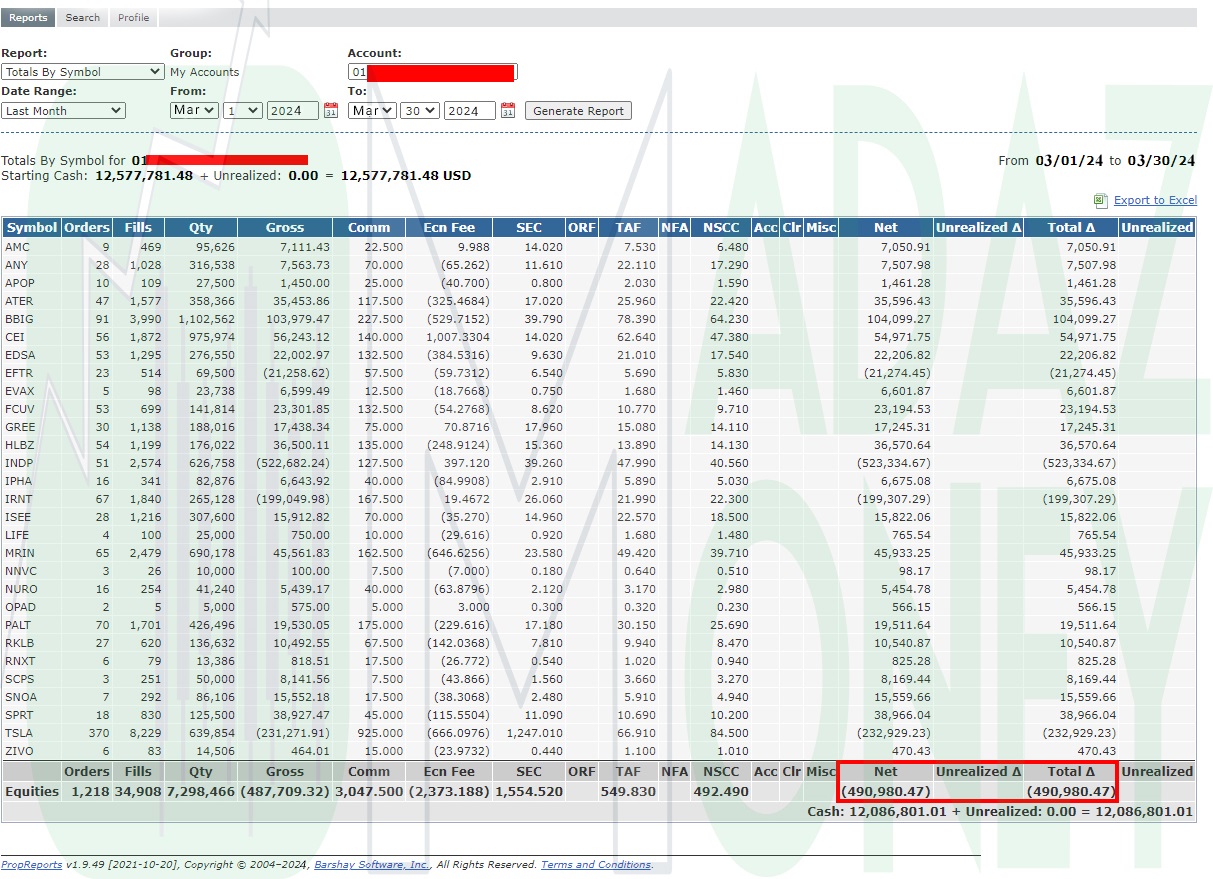Focus the To year input field
Viewport: 1213px width, 879px height.
pyautogui.click(x=469, y=111)
